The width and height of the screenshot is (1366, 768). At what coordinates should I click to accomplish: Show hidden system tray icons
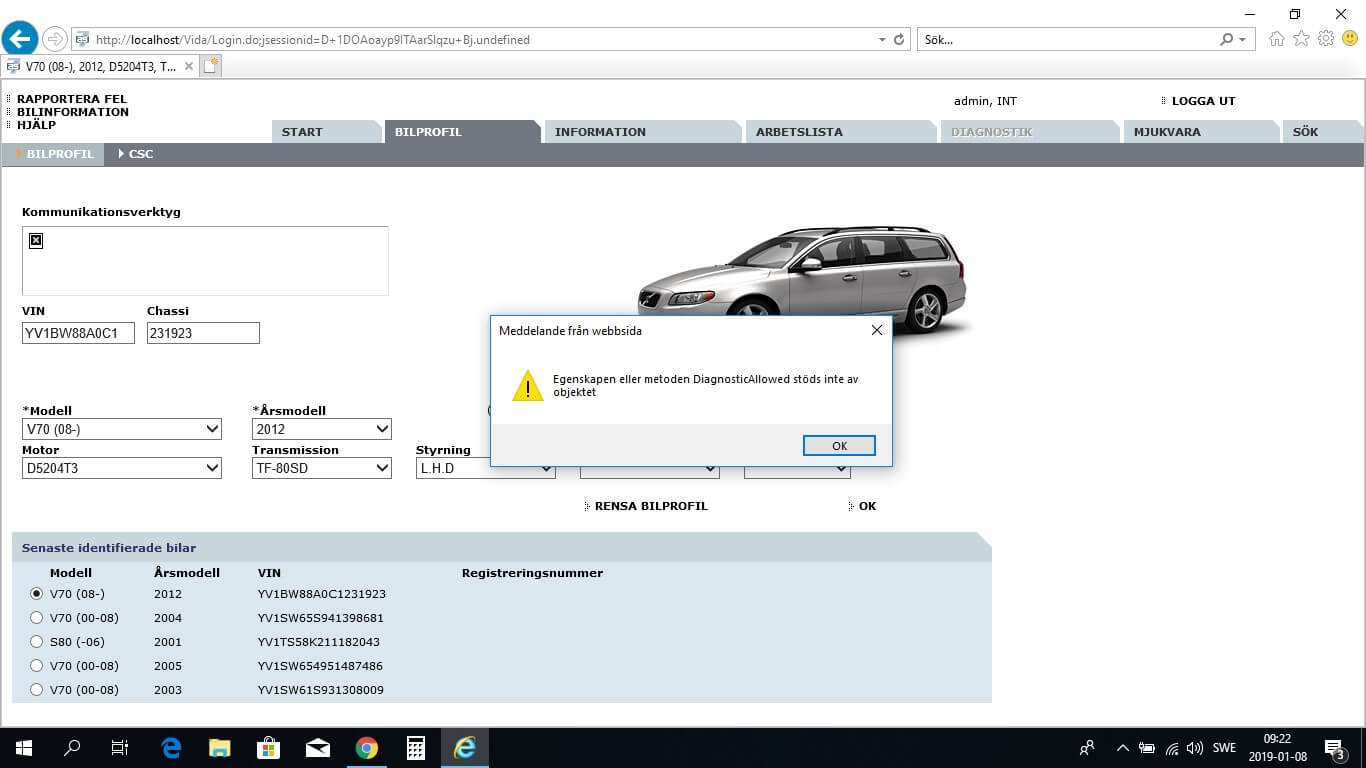pos(1122,748)
